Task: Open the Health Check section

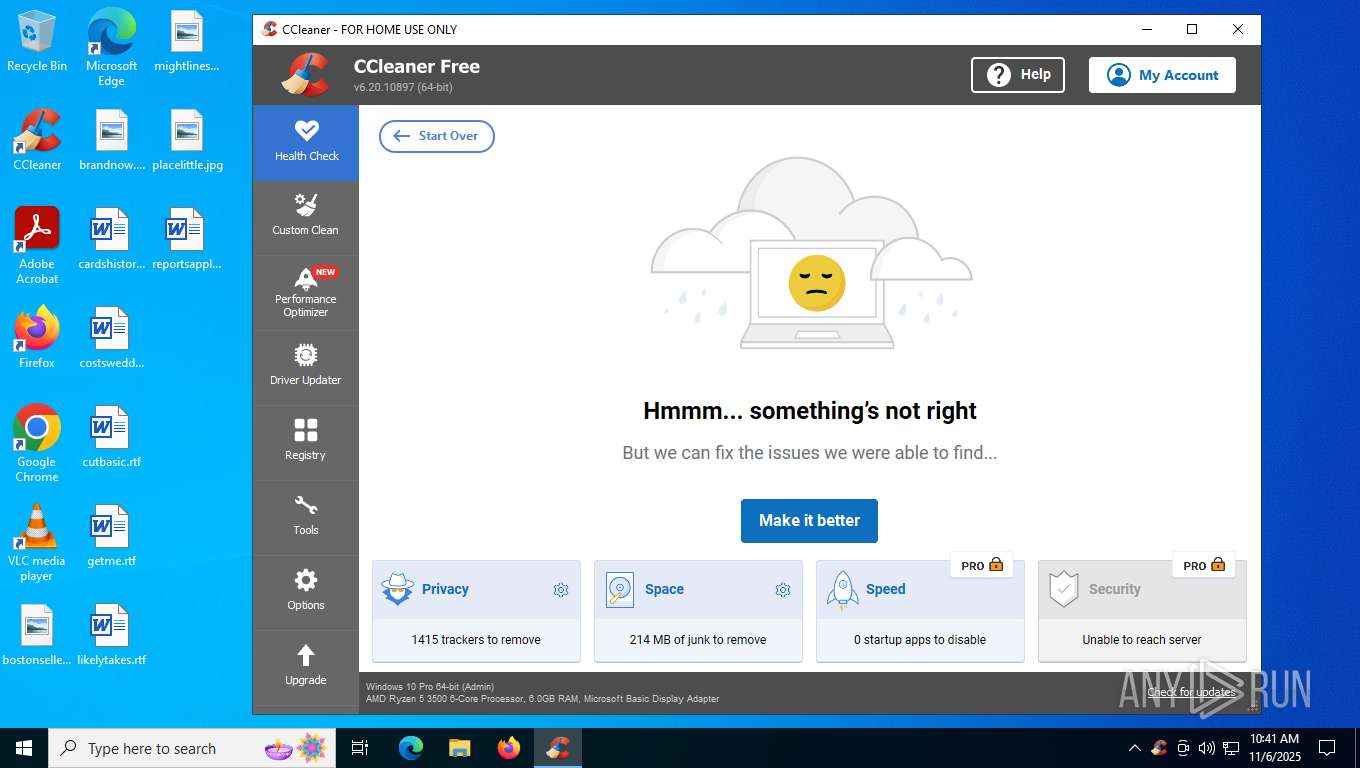Action: pos(306,143)
